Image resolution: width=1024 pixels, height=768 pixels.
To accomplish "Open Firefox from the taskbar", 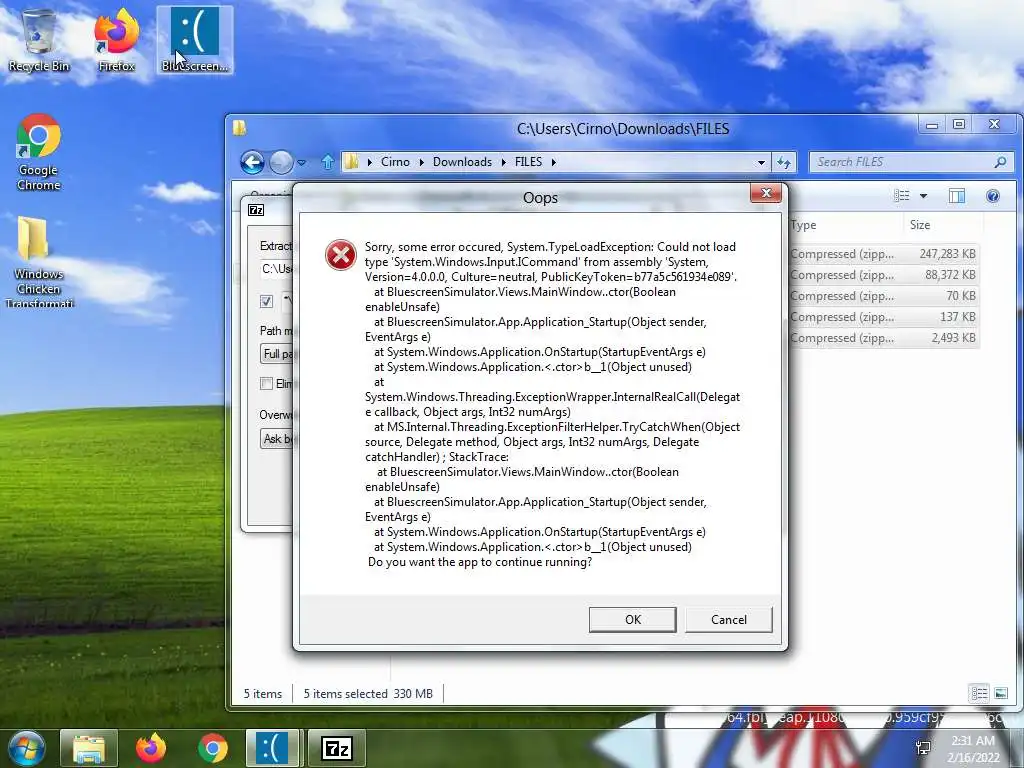I will click(x=150, y=748).
